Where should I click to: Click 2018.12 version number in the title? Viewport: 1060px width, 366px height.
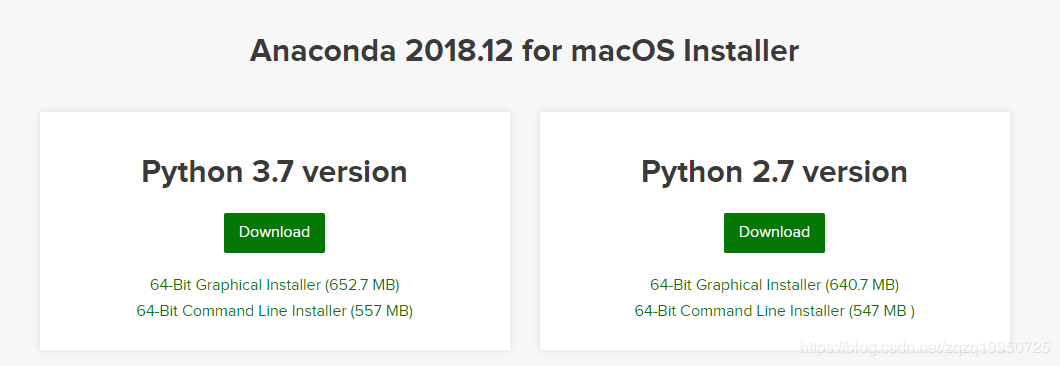tap(459, 51)
